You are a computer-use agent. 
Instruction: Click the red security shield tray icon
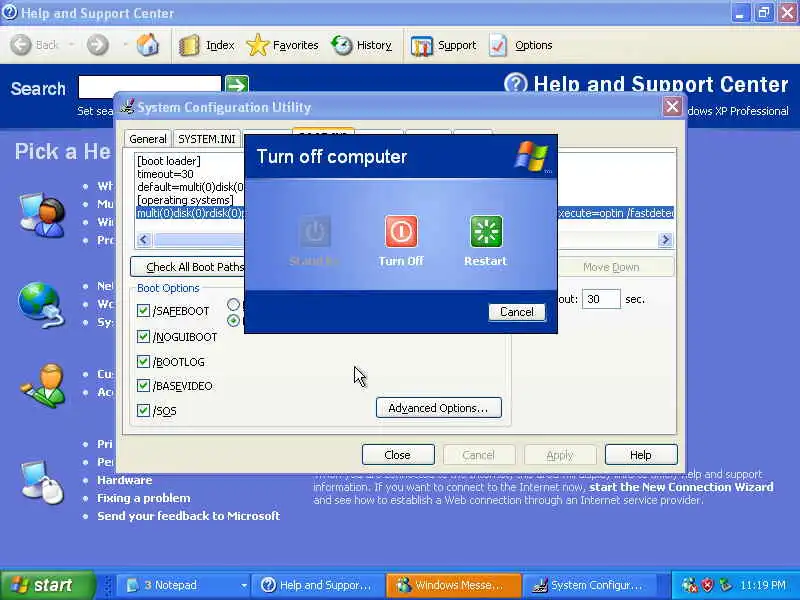(x=708, y=585)
